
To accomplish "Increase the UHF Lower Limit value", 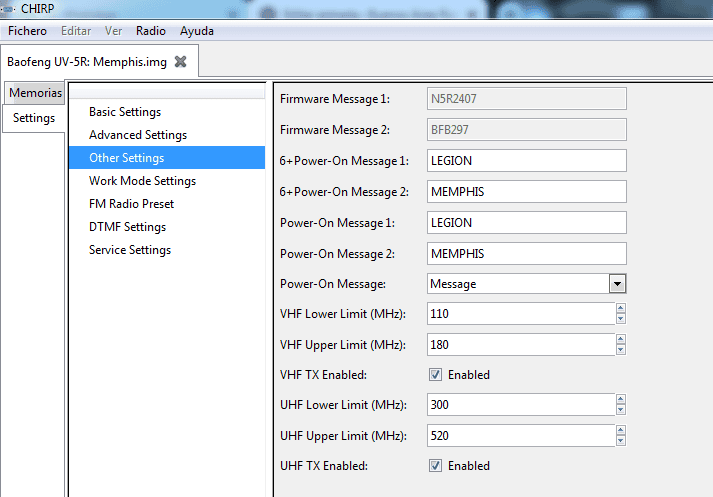I will pyautogui.click(x=620, y=400).
